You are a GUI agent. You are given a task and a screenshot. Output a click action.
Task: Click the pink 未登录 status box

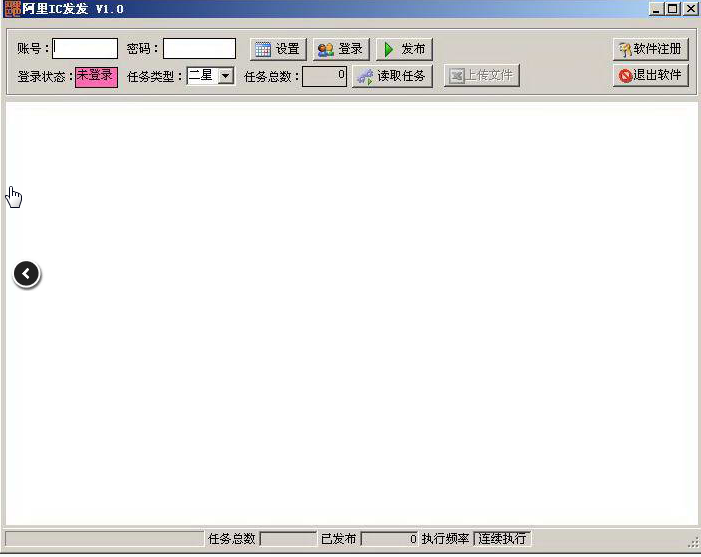[96, 77]
